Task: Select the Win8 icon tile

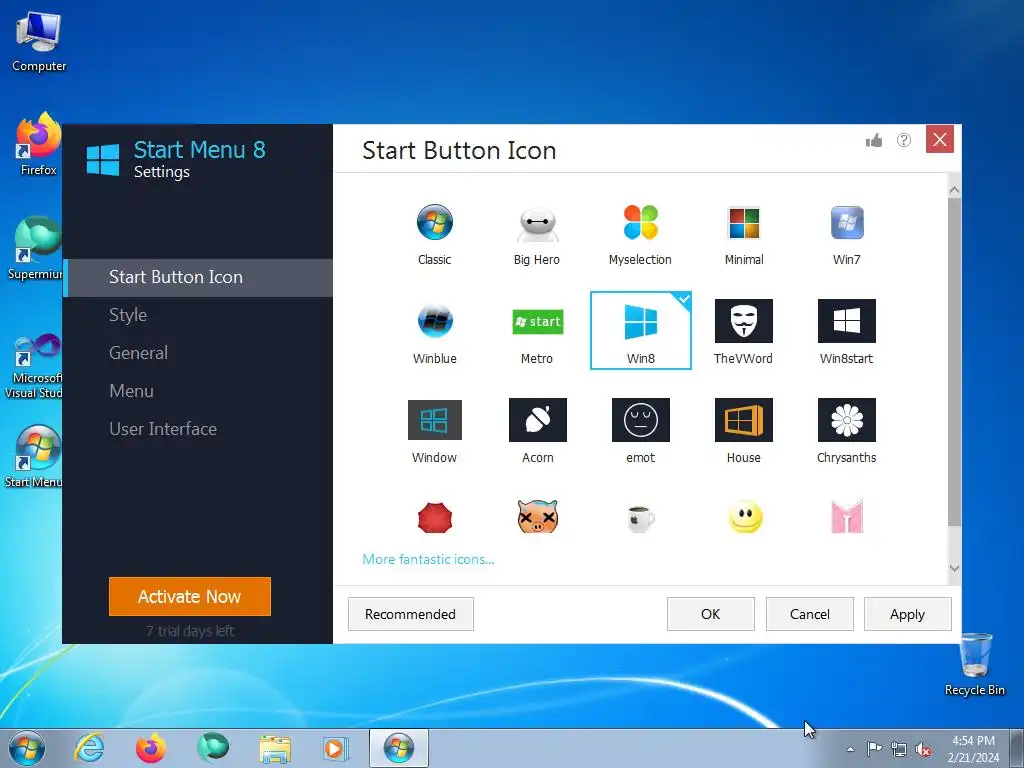Action: point(641,330)
